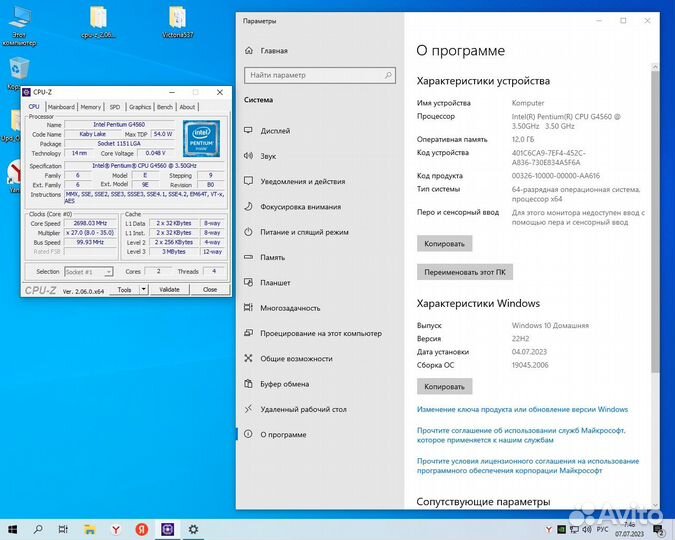Open the Display settings icon in sidebar
The width and height of the screenshot is (675, 540).
pos(248,130)
